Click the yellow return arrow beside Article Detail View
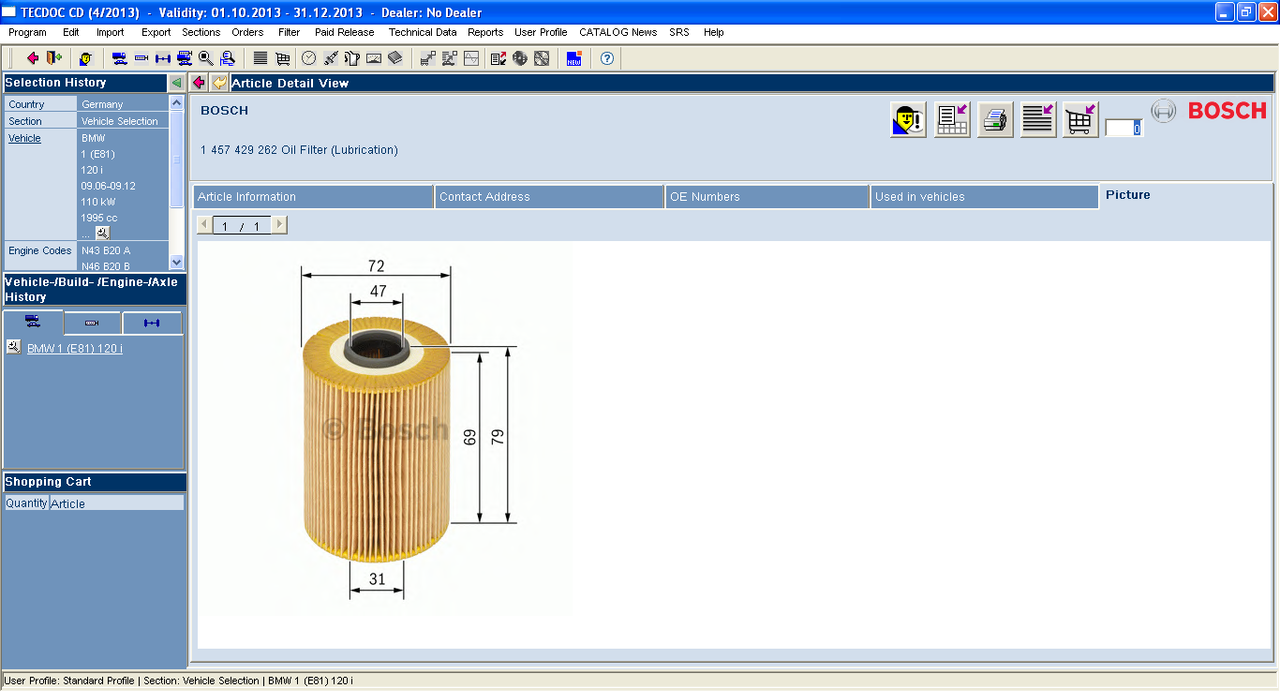 pyautogui.click(x=219, y=83)
